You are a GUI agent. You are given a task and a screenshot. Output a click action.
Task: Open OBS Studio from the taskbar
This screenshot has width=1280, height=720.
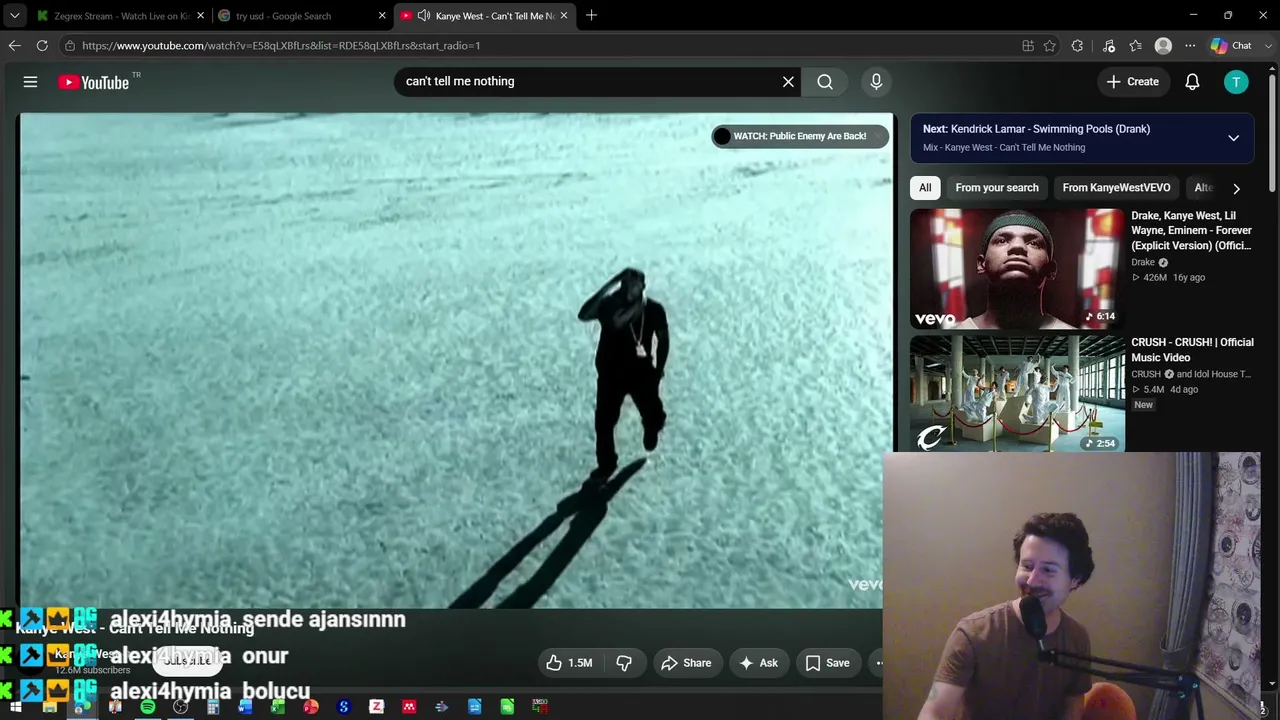[180, 707]
